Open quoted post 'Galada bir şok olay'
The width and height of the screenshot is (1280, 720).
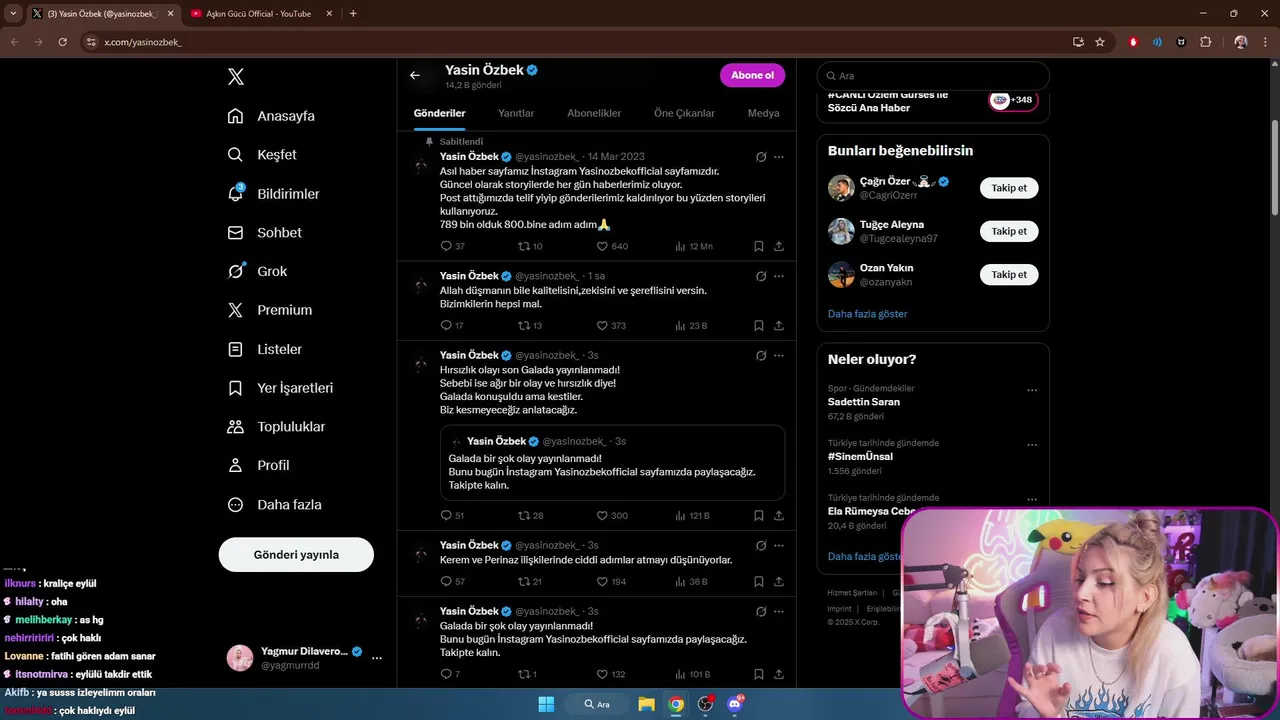[x=612, y=463]
